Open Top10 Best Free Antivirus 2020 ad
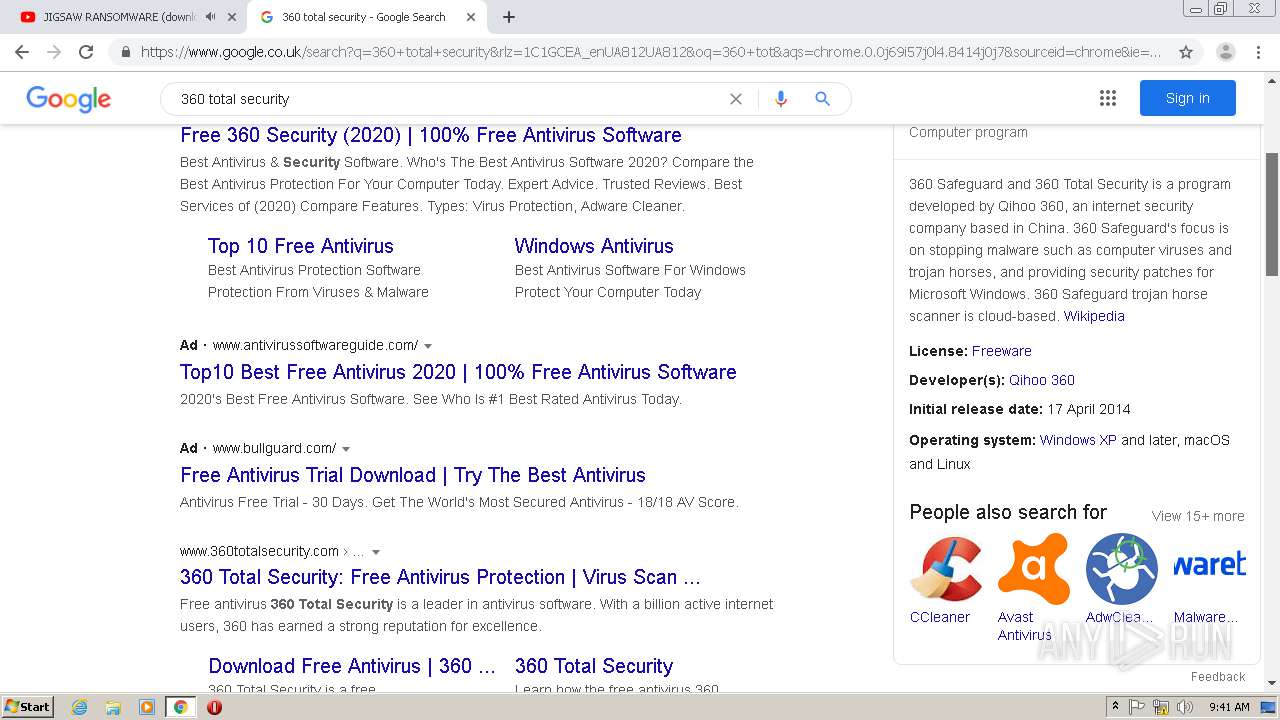The image size is (1280, 720). (458, 372)
